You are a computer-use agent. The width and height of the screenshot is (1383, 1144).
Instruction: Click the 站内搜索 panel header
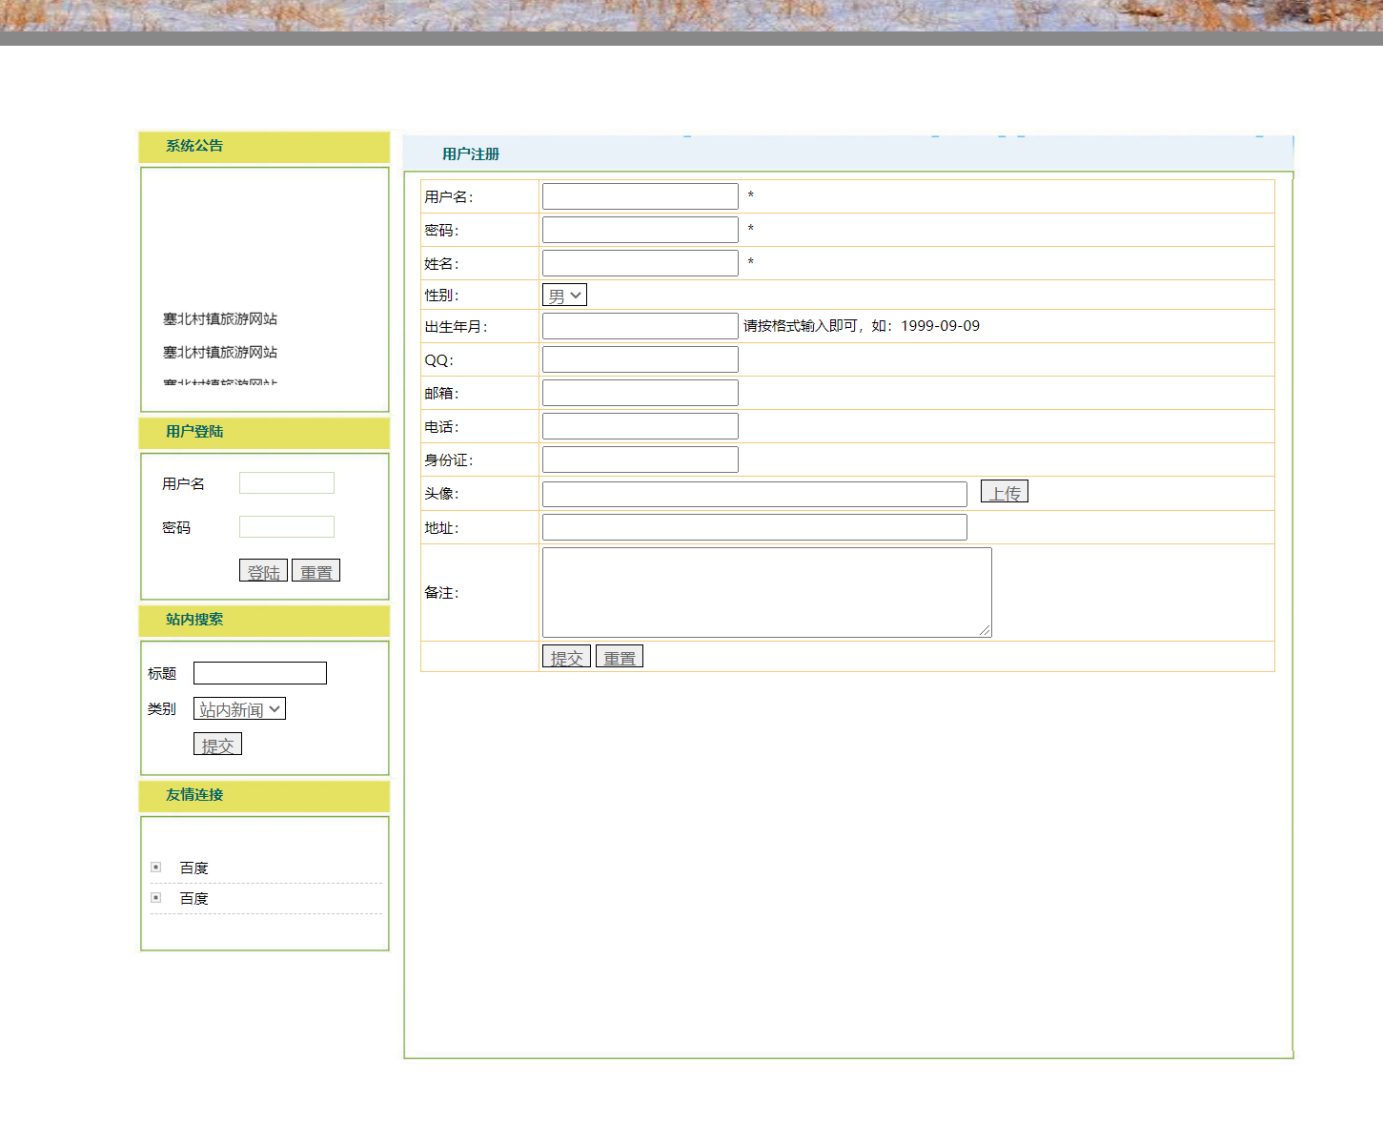264,620
